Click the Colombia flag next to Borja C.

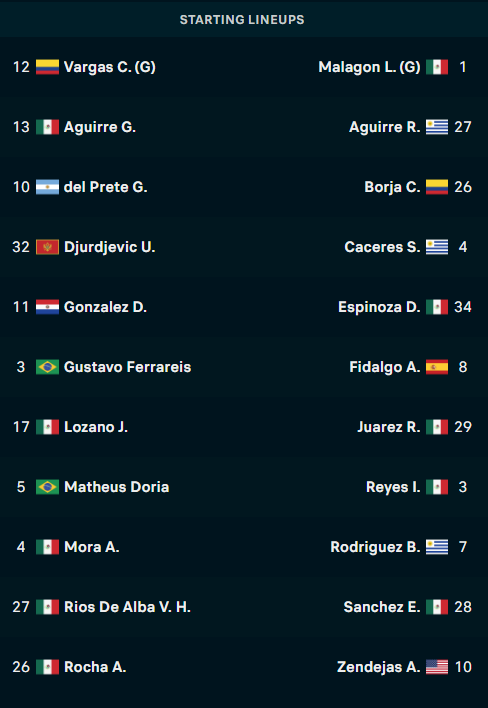pos(437,187)
